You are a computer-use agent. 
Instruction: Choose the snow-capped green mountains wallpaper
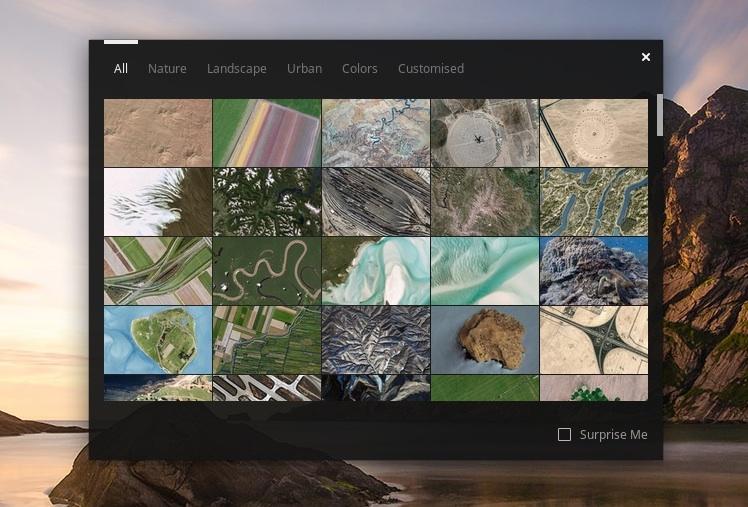tap(267, 202)
